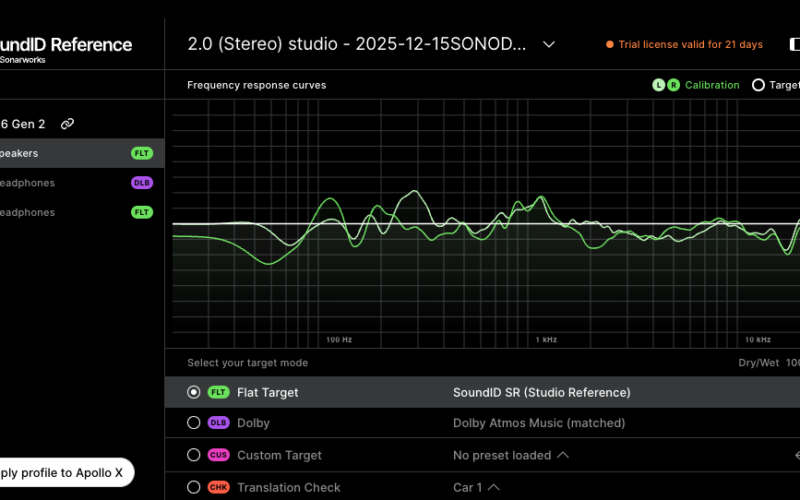Click the profile name 2.0 (Stereo) studio
Screen dimensions: 800x500
click(x=357, y=44)
